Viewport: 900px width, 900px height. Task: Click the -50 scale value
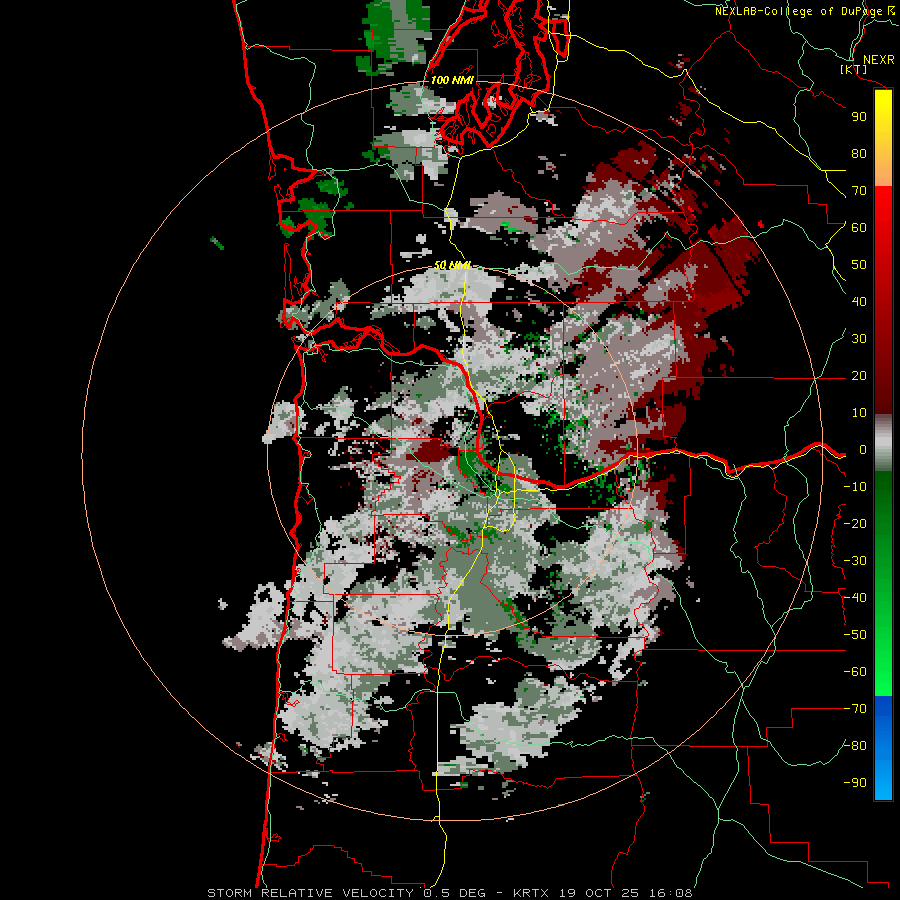coord(855,635)
